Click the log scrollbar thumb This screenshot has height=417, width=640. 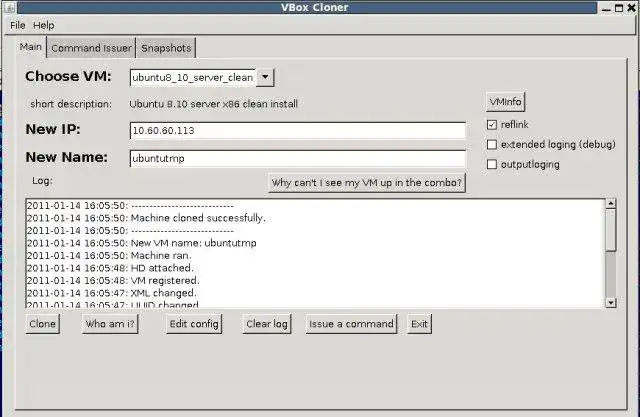(611, 230)
